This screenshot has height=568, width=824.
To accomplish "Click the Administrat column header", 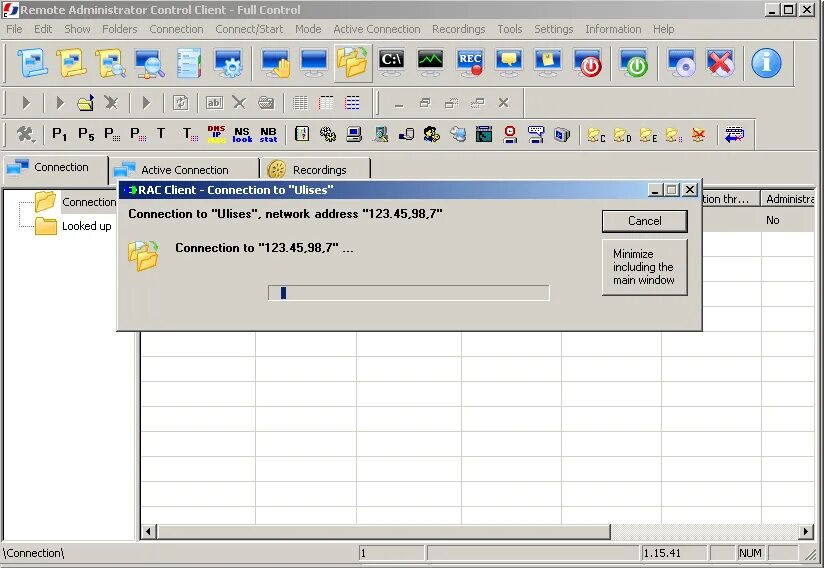I will point(788,199).
